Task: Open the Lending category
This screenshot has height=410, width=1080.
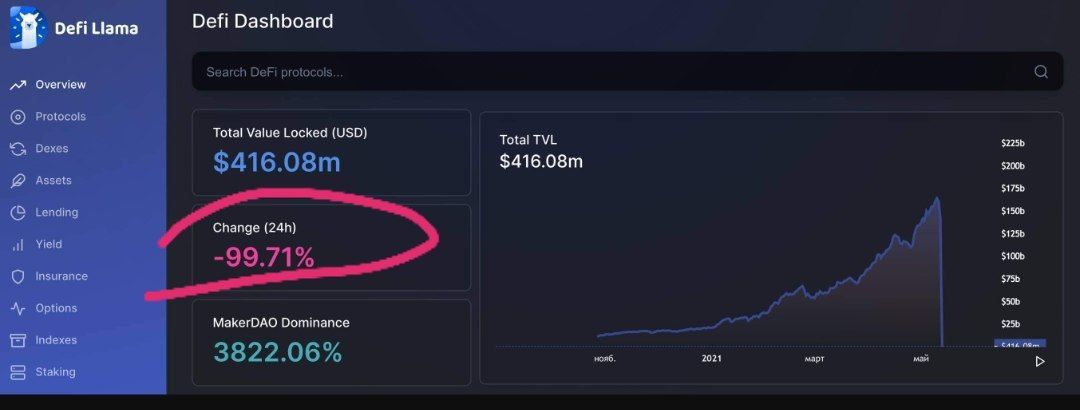Action: (56, 212)
